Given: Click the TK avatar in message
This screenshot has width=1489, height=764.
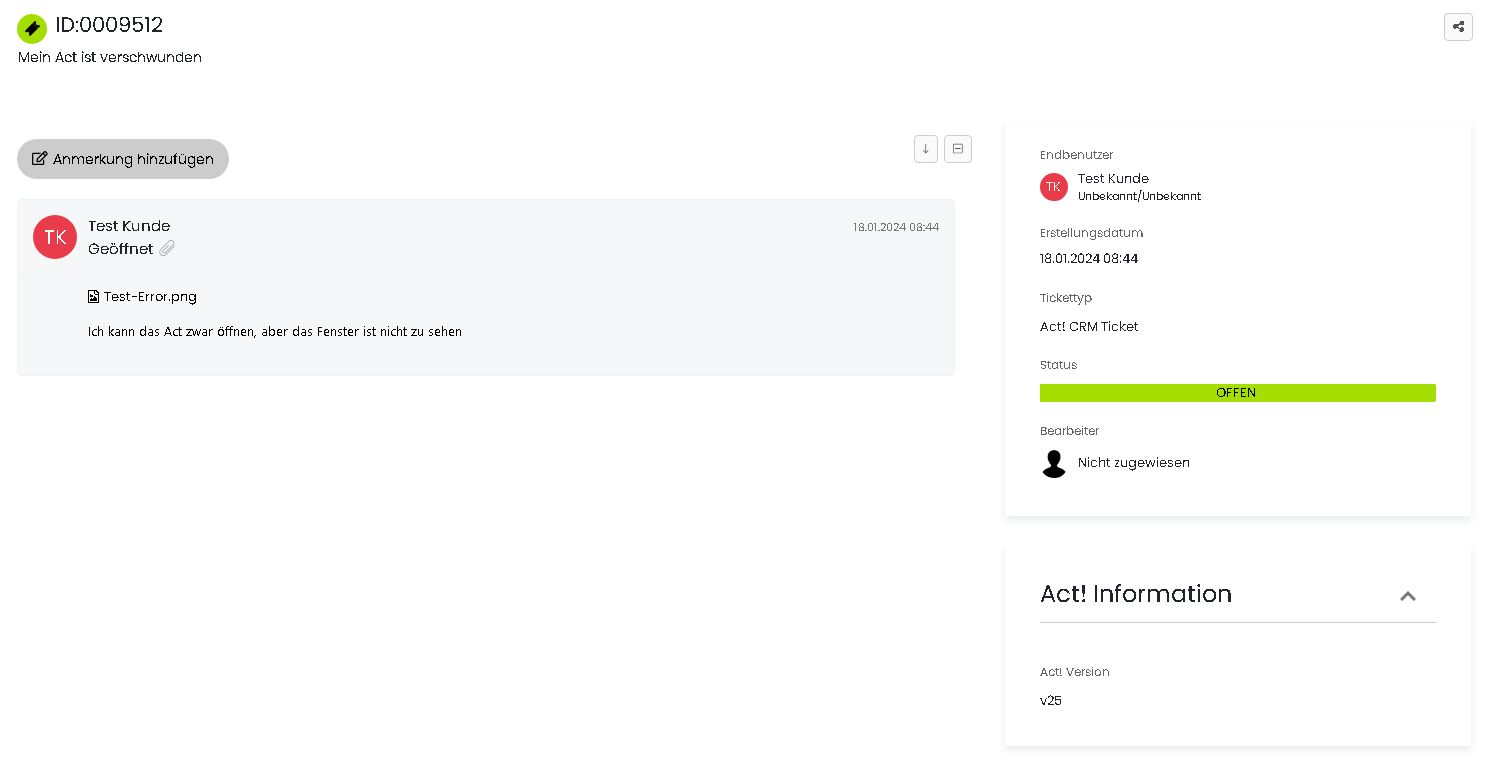Looking at the screenshot, I should pyautogui.click(x=55, y=237).
